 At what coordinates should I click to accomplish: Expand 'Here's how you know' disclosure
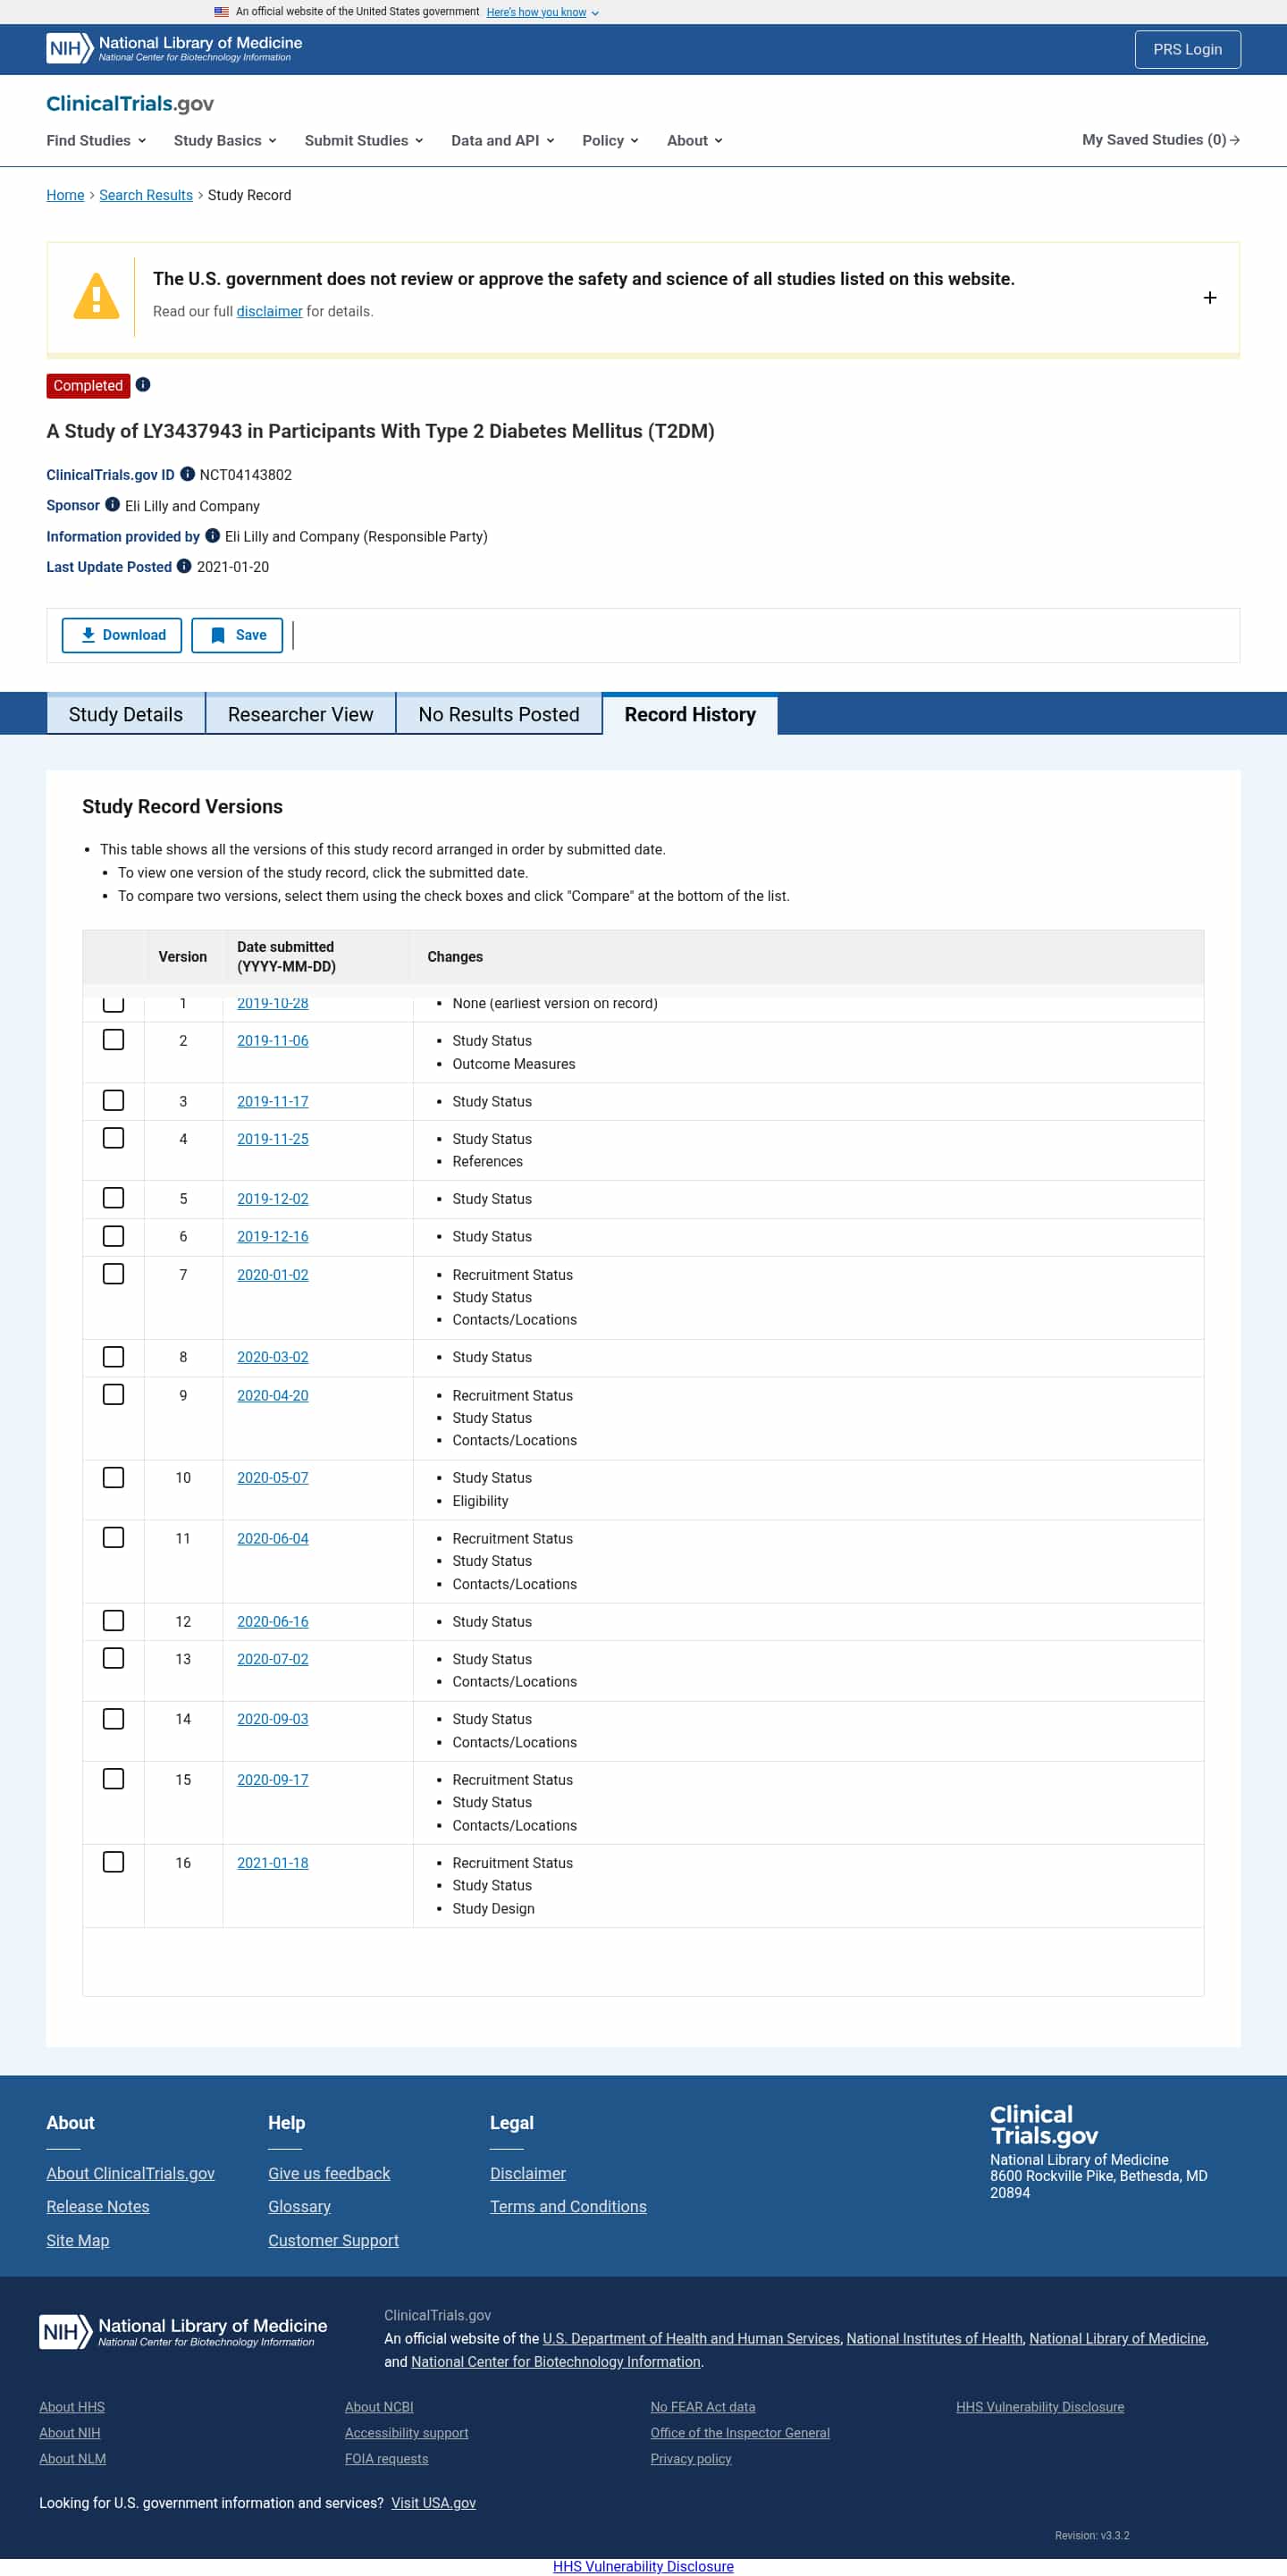542,12
